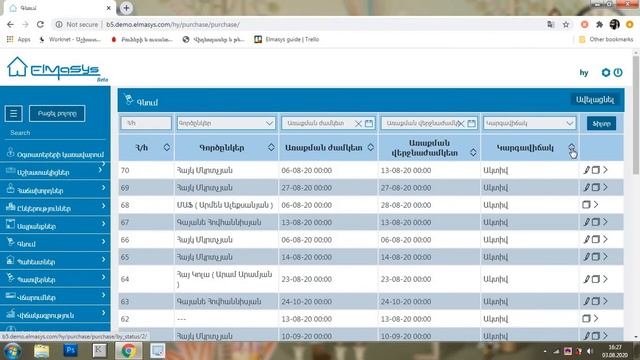Click the page vertical scrollbar
The height and width of the screenshot is (360, 640).
636,114
